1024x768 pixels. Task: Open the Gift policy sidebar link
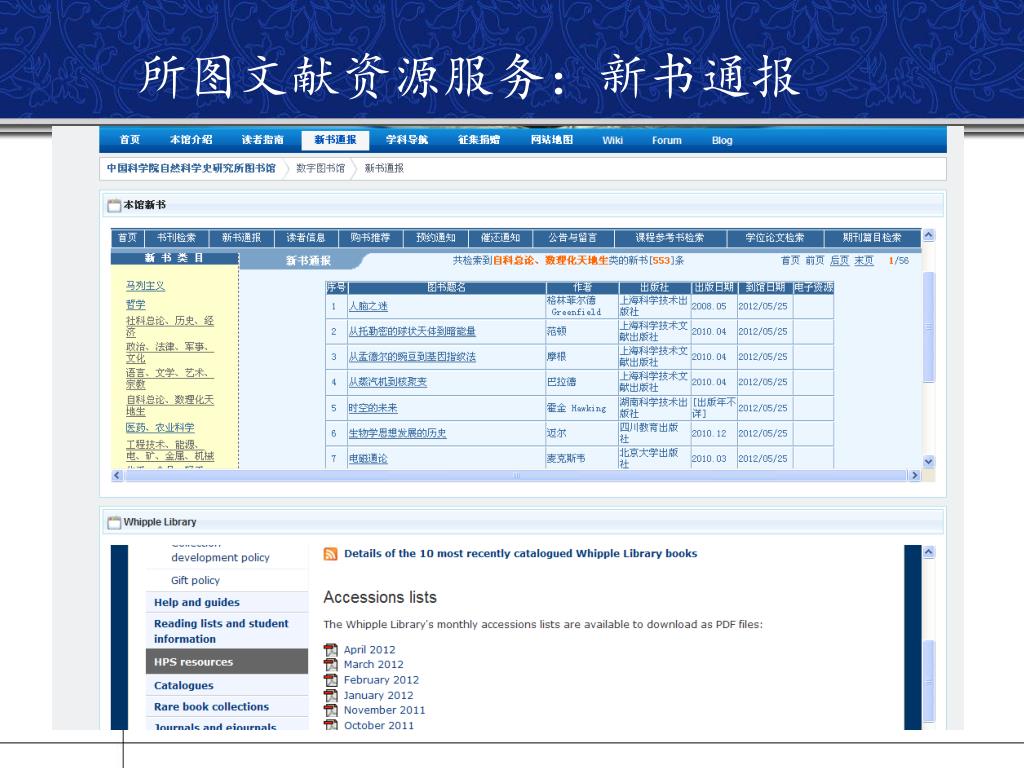tap(195, 581)
